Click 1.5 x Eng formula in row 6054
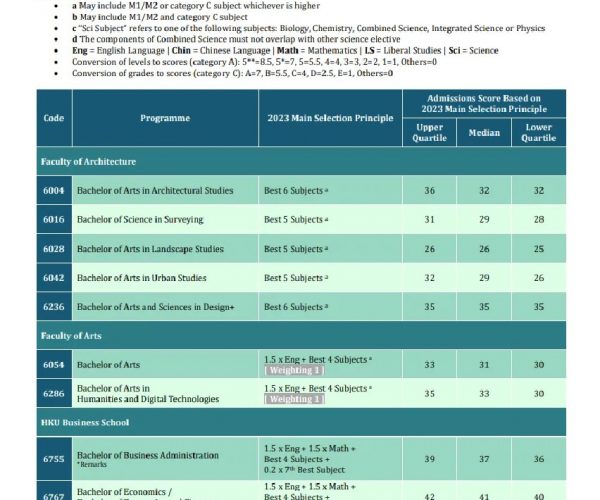The height and width of the screenshot is (500, 600). click(318, 360)
